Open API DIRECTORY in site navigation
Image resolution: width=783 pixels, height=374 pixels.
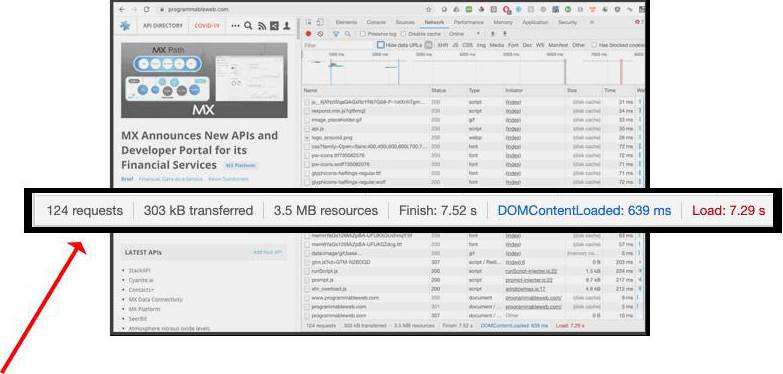pyautogui.click(x=163, y=26)
